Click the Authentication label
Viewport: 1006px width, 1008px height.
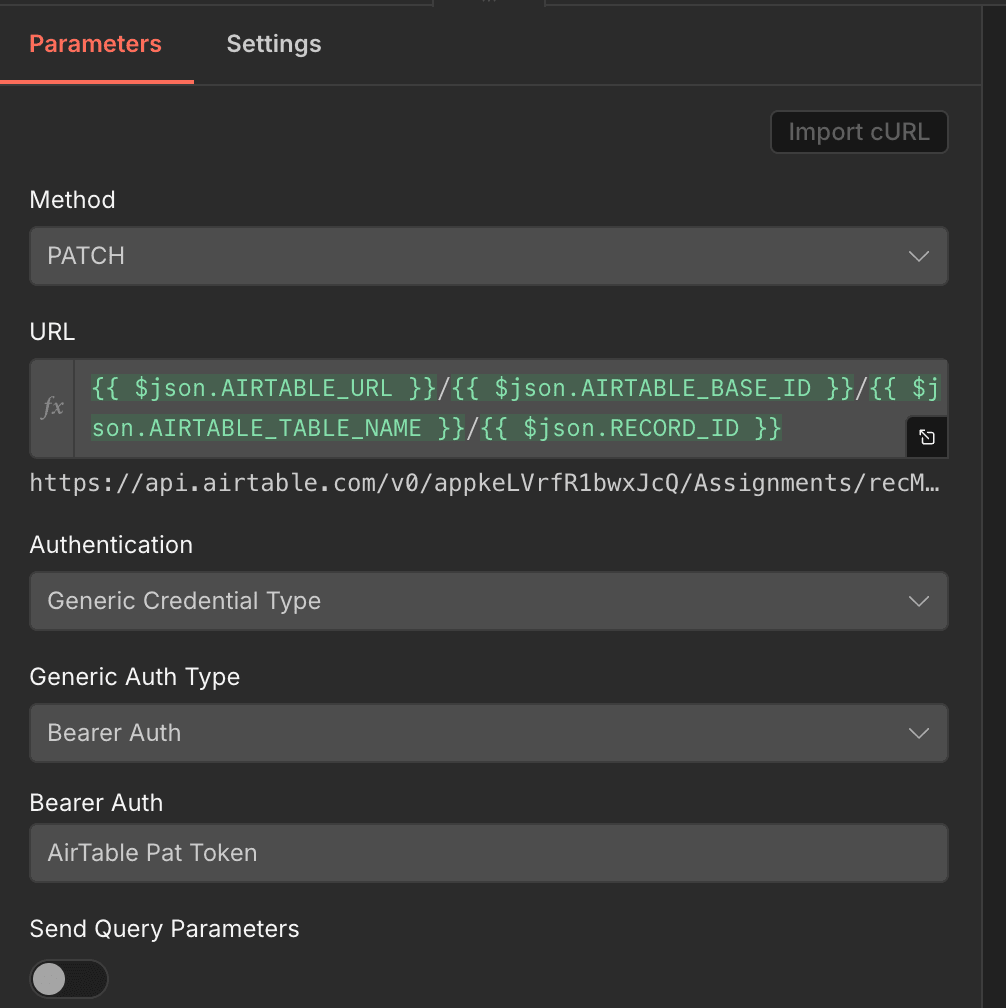(111, 545)
